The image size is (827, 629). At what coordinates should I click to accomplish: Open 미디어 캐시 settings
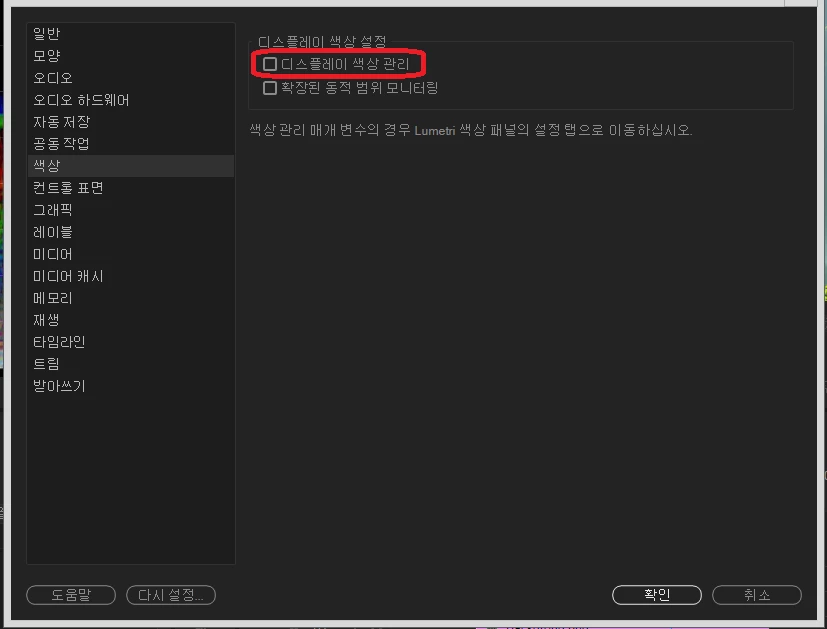(131, 276)
